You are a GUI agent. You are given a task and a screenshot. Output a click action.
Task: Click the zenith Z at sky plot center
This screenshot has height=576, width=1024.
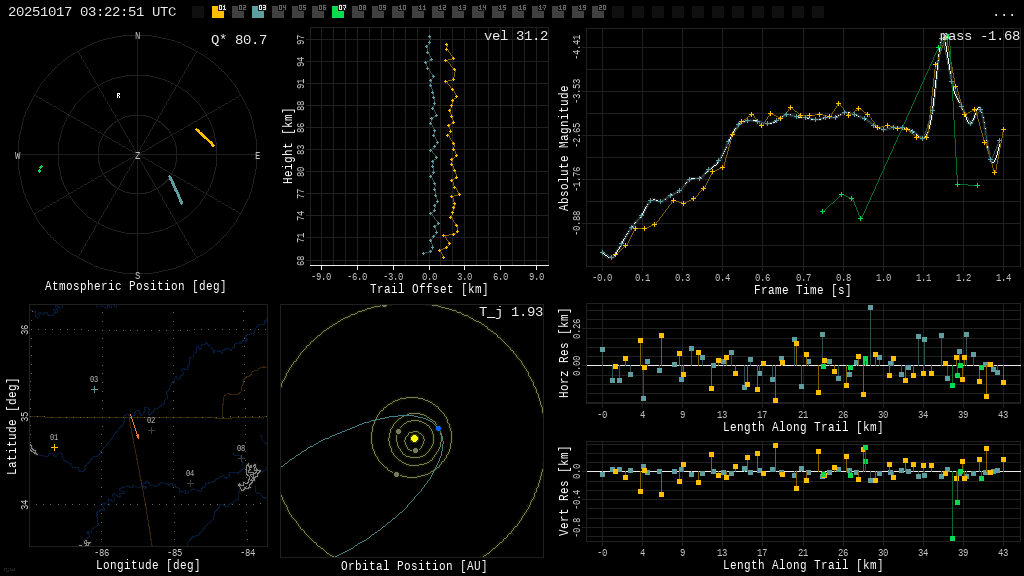tap(138, 156)
